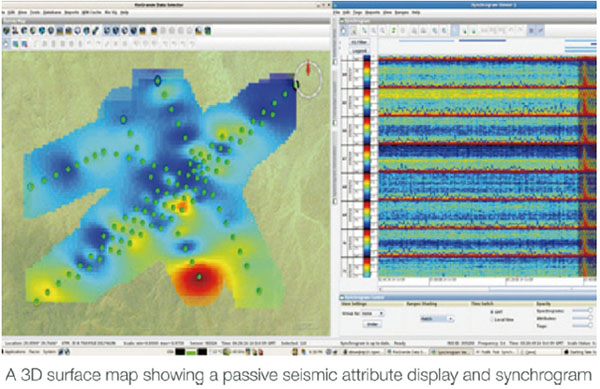Viewport: 600px width, 389px height.
Task: Open Database menu in Data Selection window
Action: tap(52, 13)
